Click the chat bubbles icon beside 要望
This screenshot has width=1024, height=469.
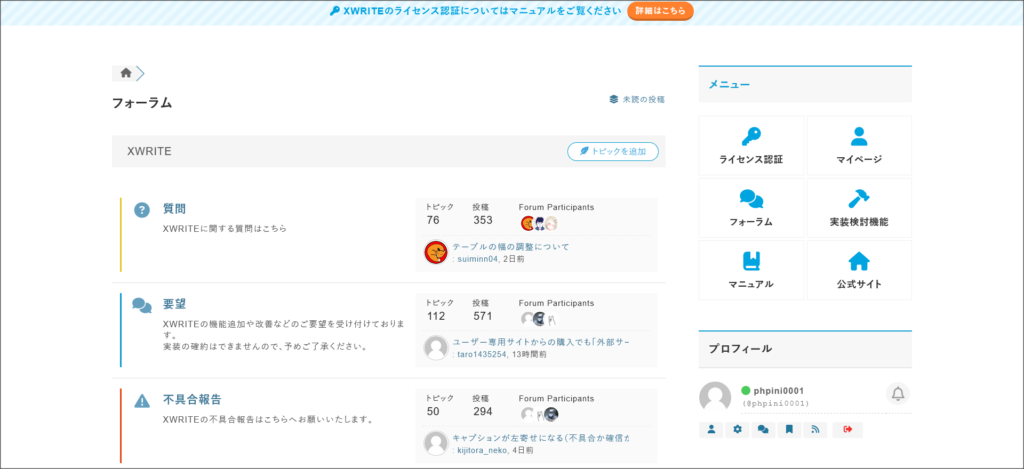(x=142, y=305)
